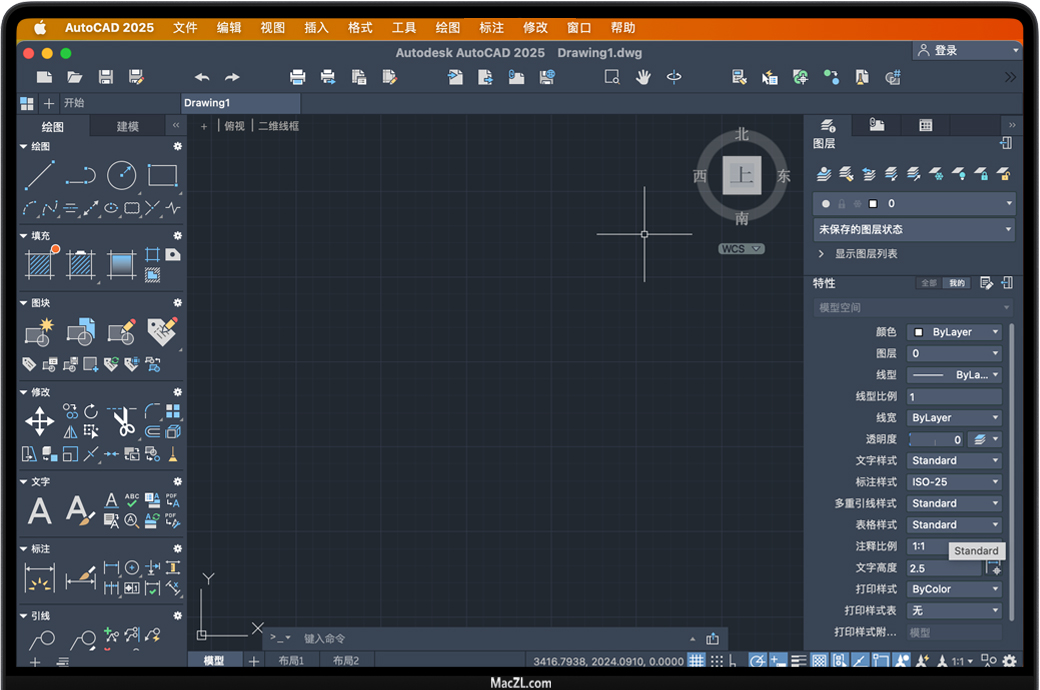1040x690 pixels.
Task: Activate the Move tool in 修改 panel
Action: point(40,421)
